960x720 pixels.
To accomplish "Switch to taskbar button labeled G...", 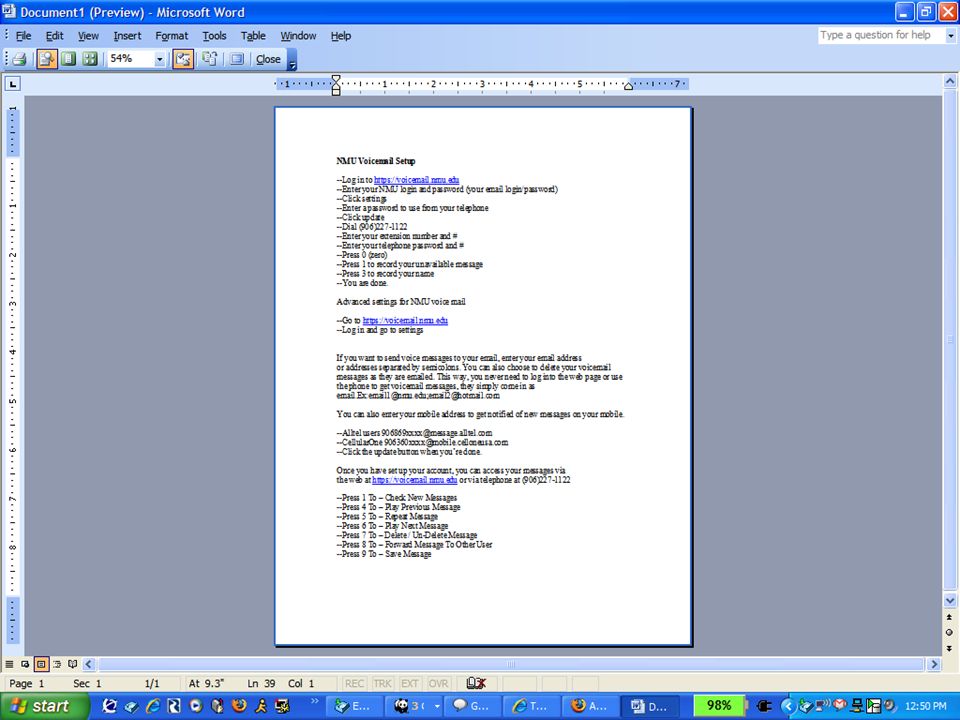I will tap(471, 706).
